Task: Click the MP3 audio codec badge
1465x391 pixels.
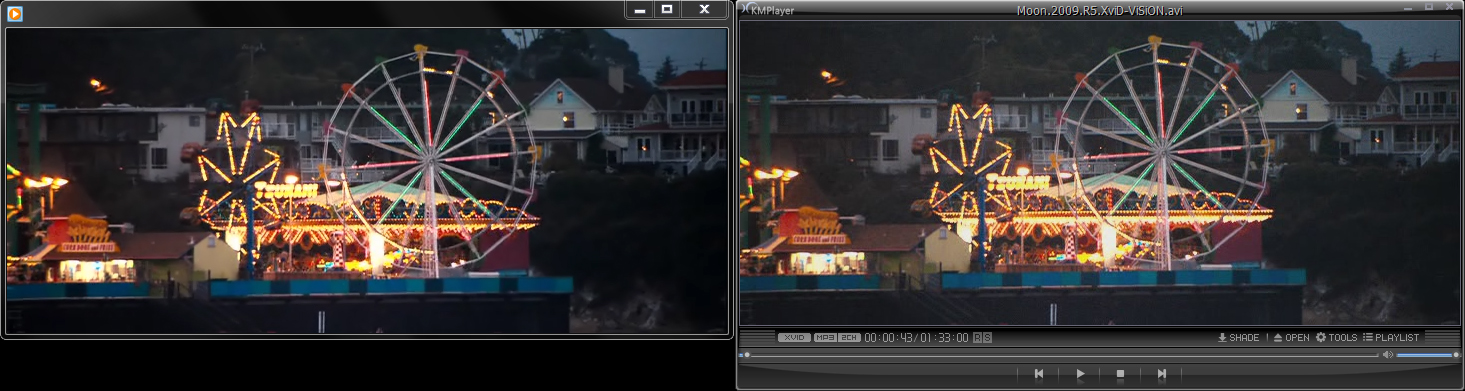Action: [825, 338]
